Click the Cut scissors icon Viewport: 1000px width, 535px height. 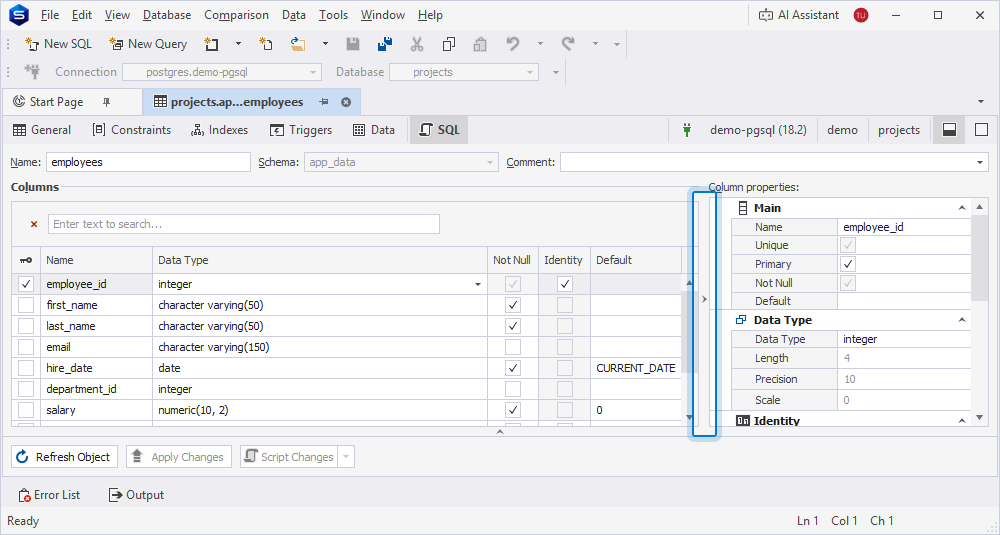[x=416, y=44]
